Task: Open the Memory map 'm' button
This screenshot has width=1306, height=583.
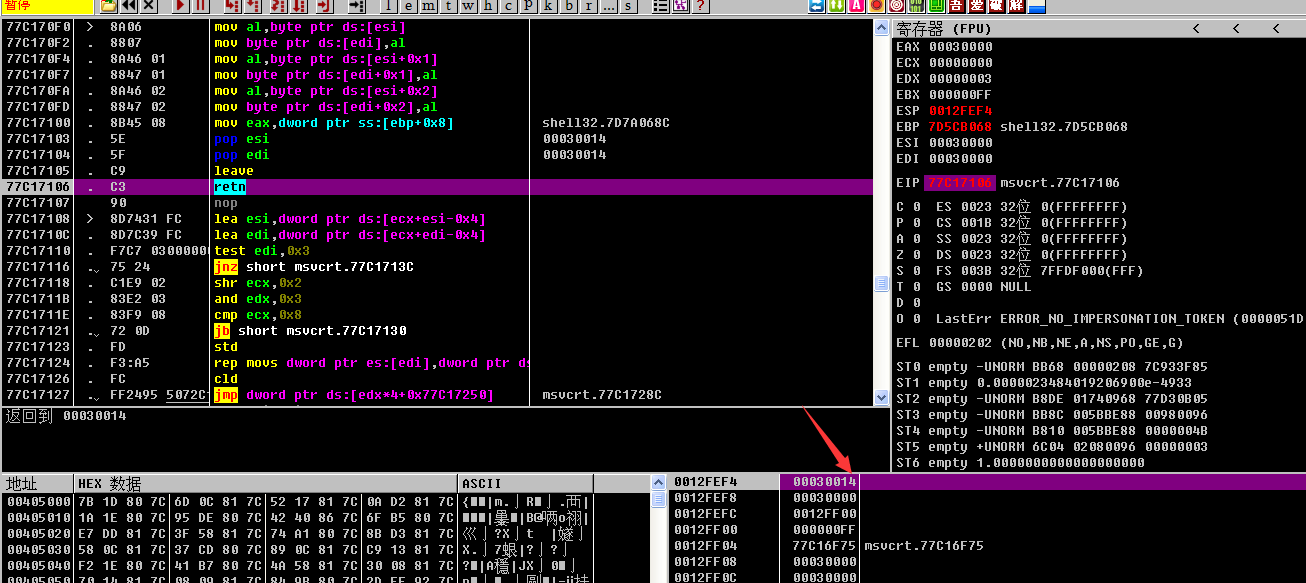Action: point(427,6)
